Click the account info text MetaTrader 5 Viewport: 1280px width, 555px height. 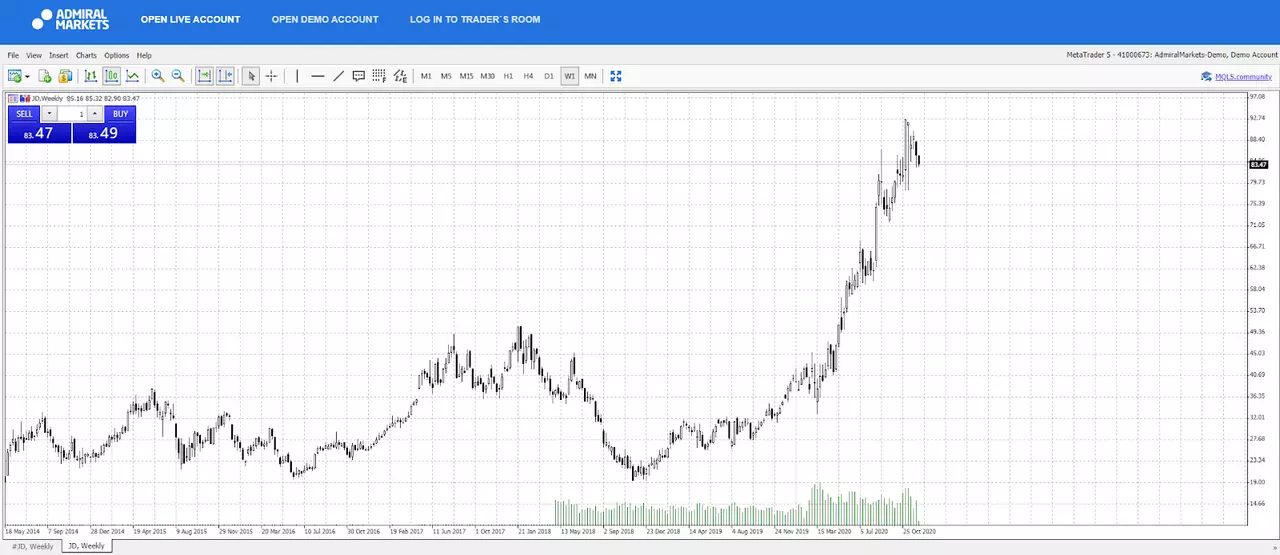coord(1172,55)
